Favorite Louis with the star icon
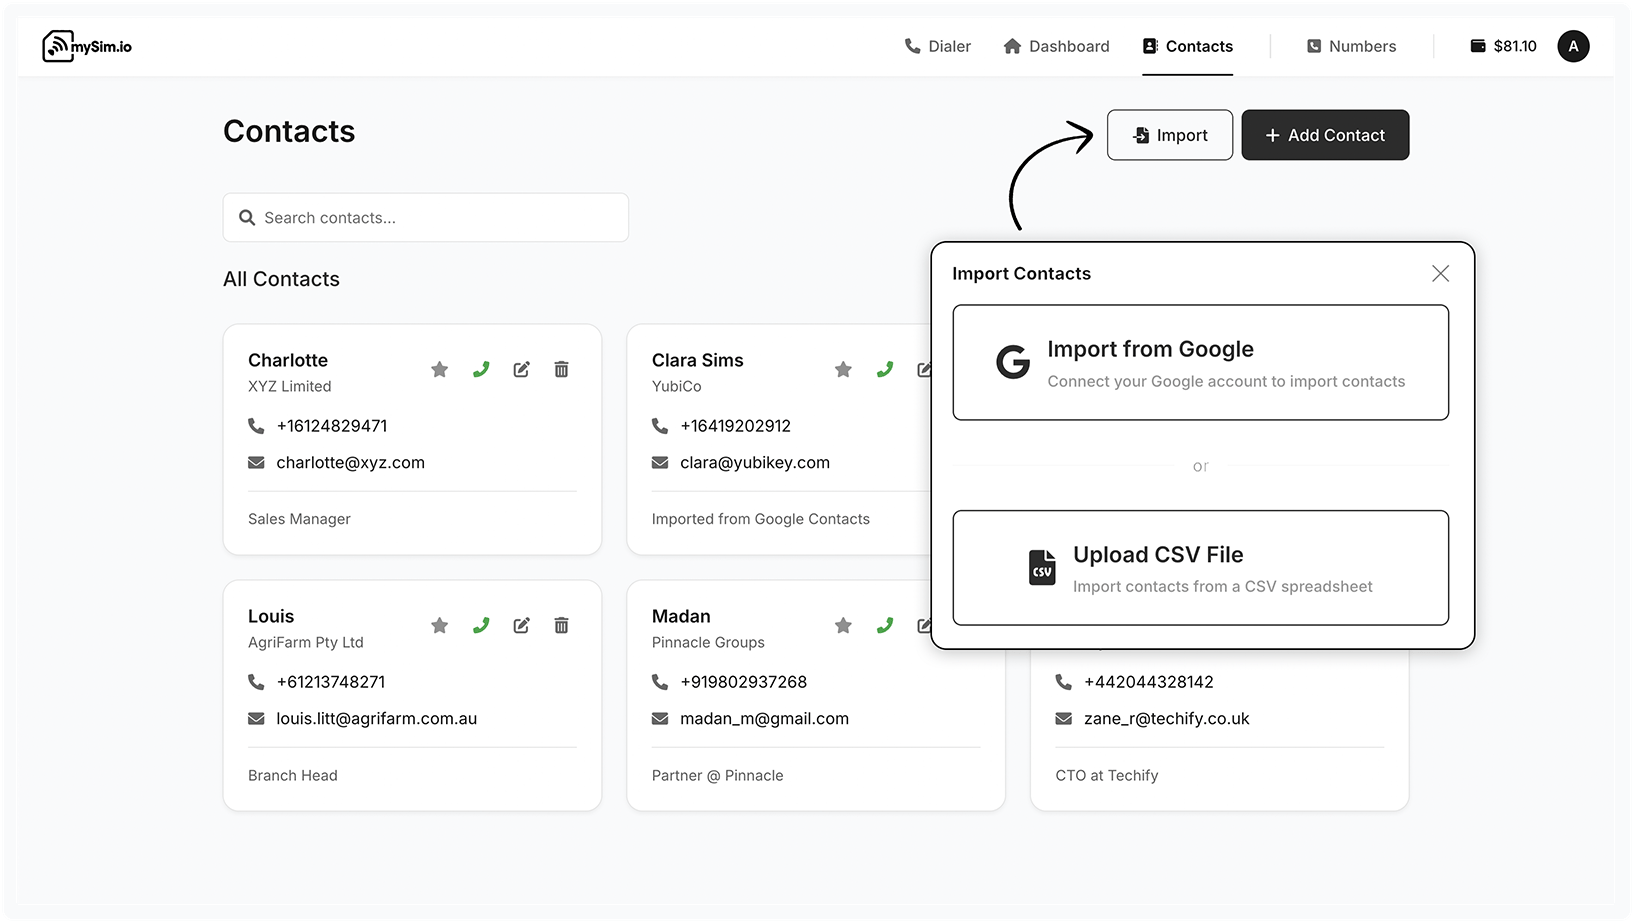The image size is (1634, 923). pos(439,626)
